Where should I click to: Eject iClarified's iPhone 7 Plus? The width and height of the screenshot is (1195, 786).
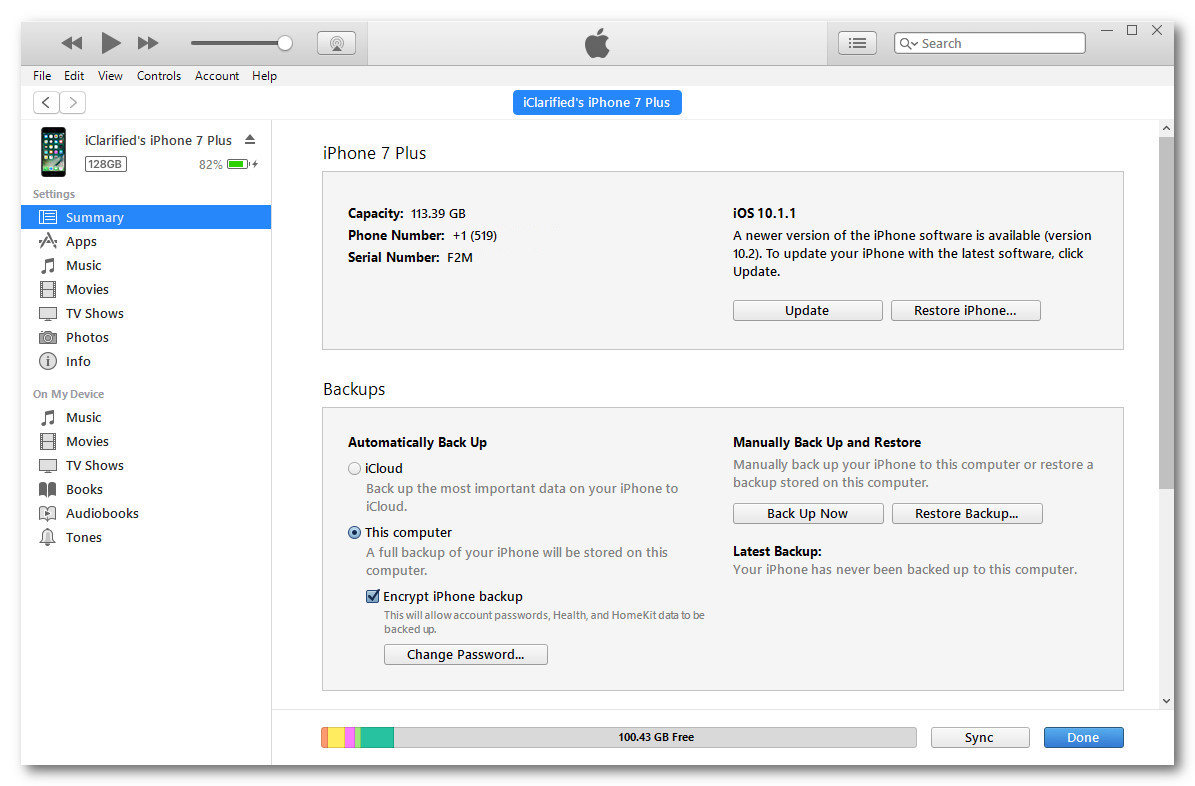250,140
